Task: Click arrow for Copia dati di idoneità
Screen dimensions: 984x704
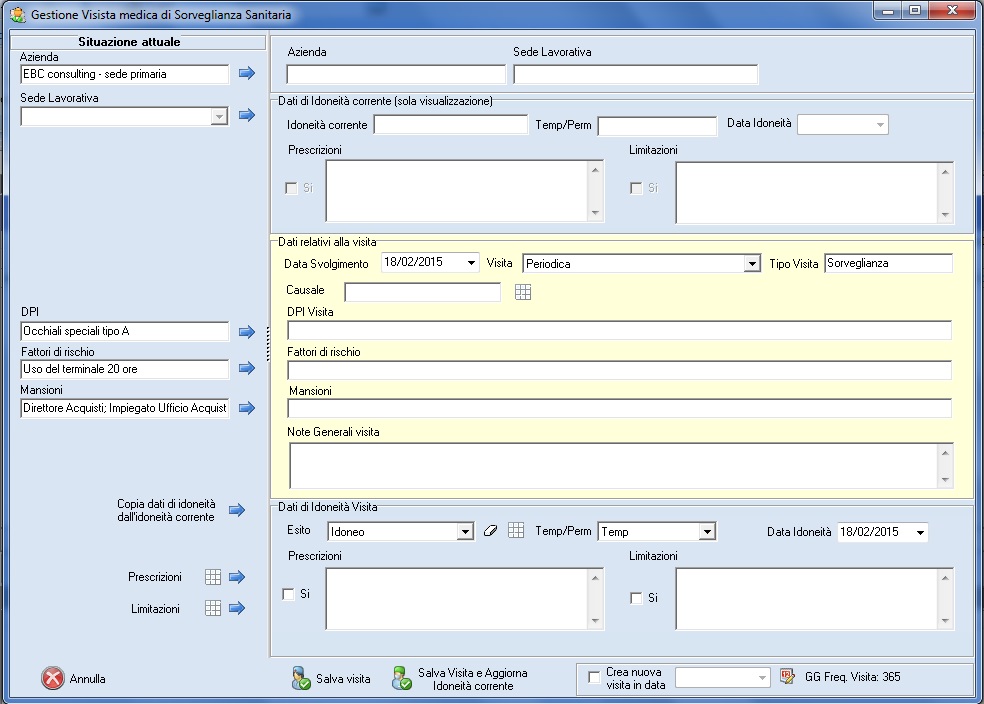Action: pos(237,510)
